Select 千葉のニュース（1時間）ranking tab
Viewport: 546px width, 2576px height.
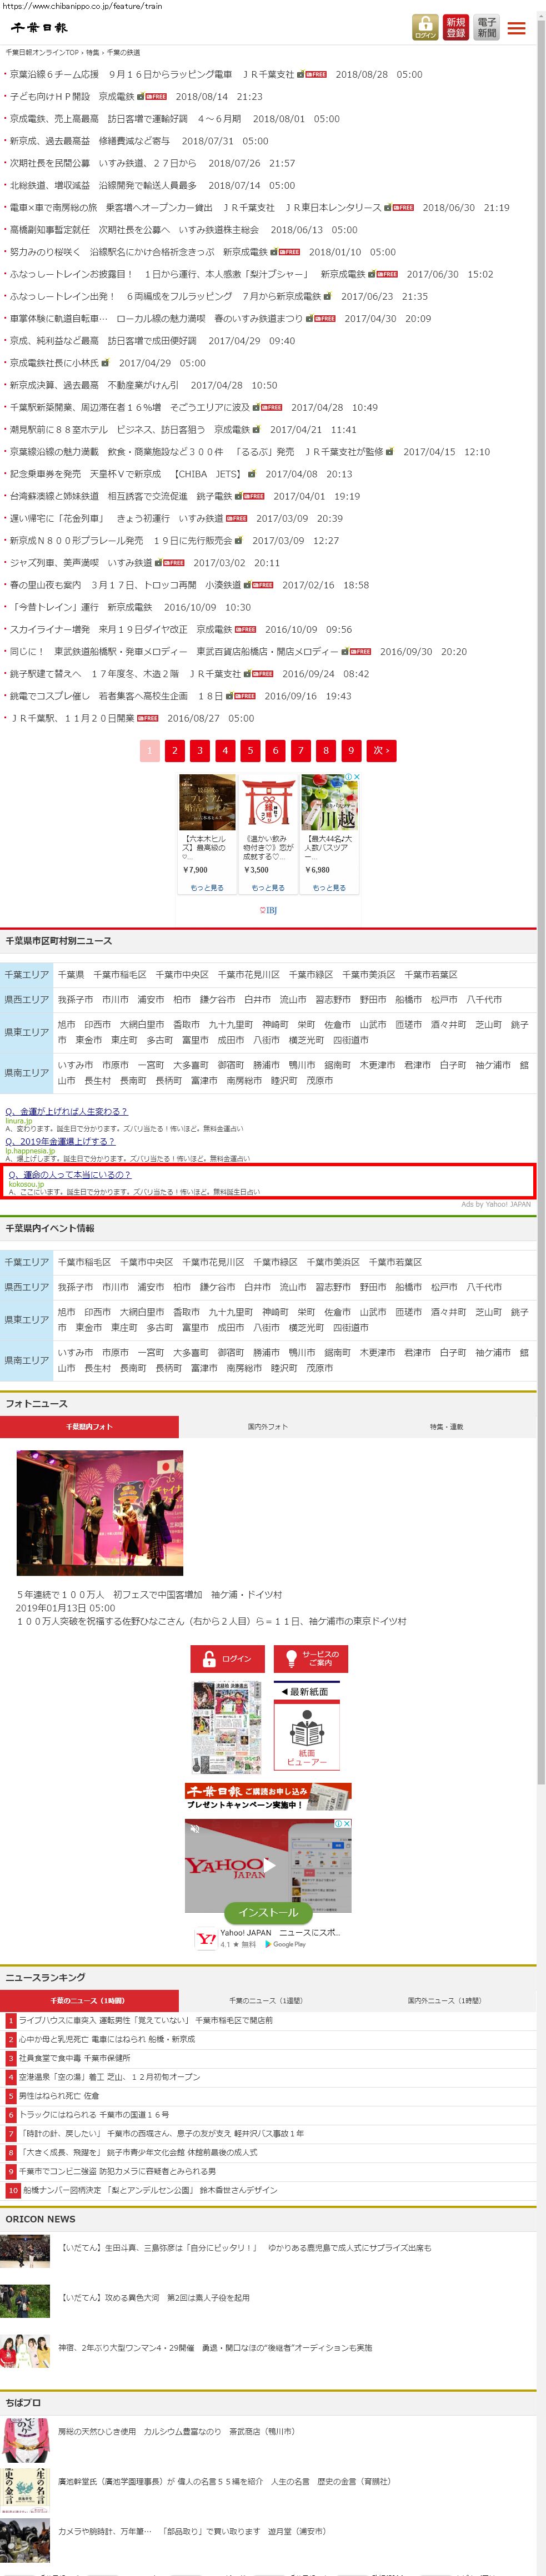89,2000
